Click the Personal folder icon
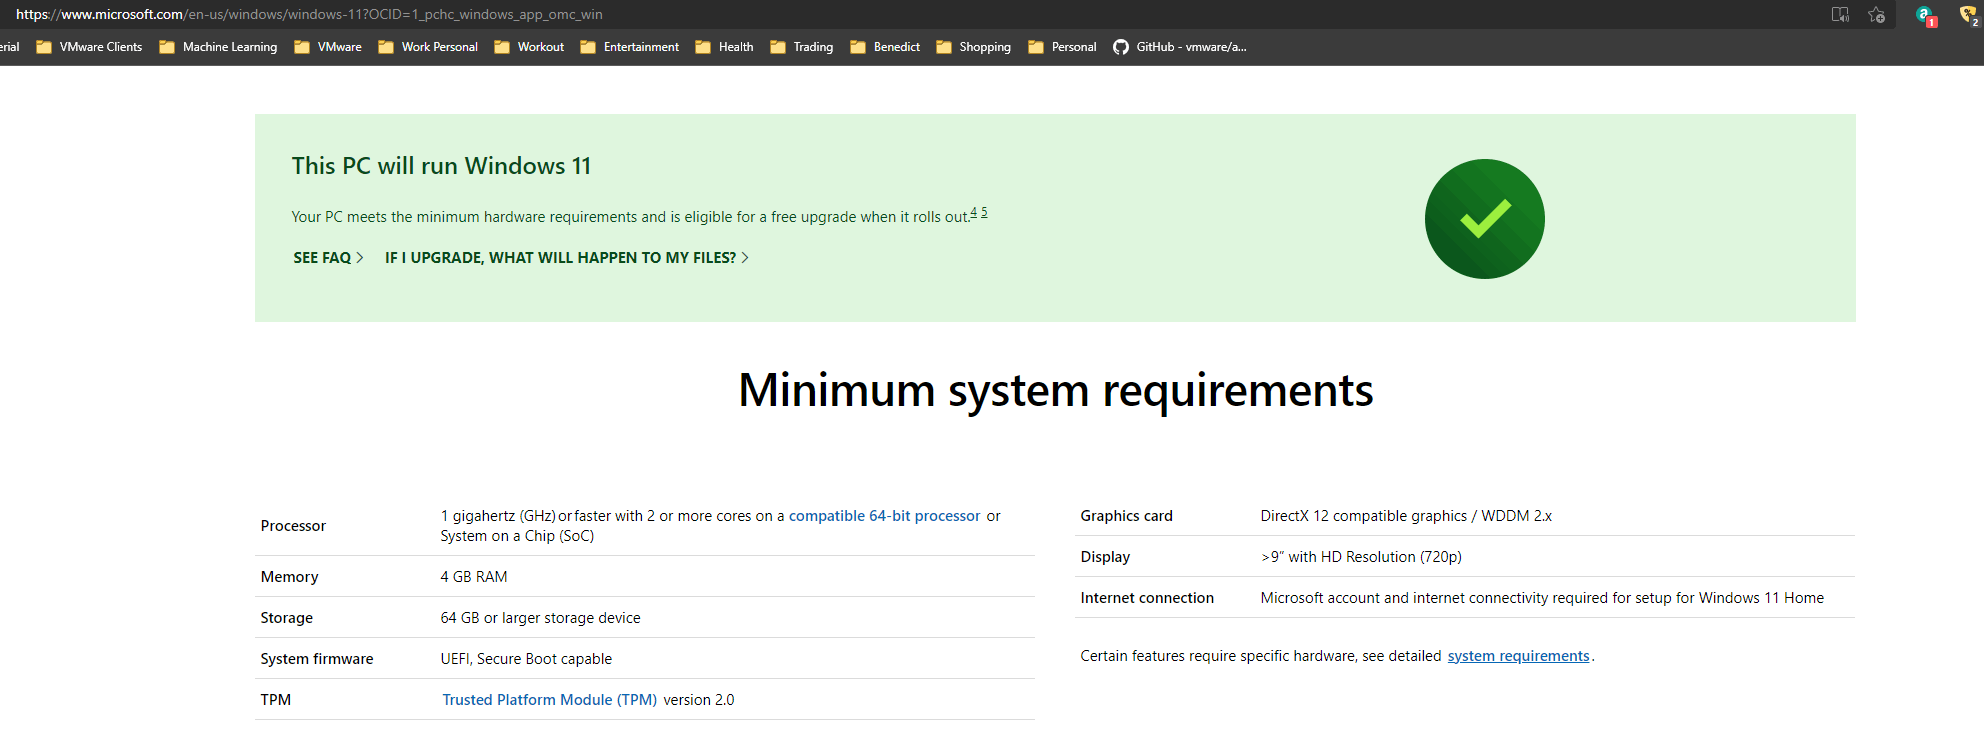 click(x=1036, y=47)
